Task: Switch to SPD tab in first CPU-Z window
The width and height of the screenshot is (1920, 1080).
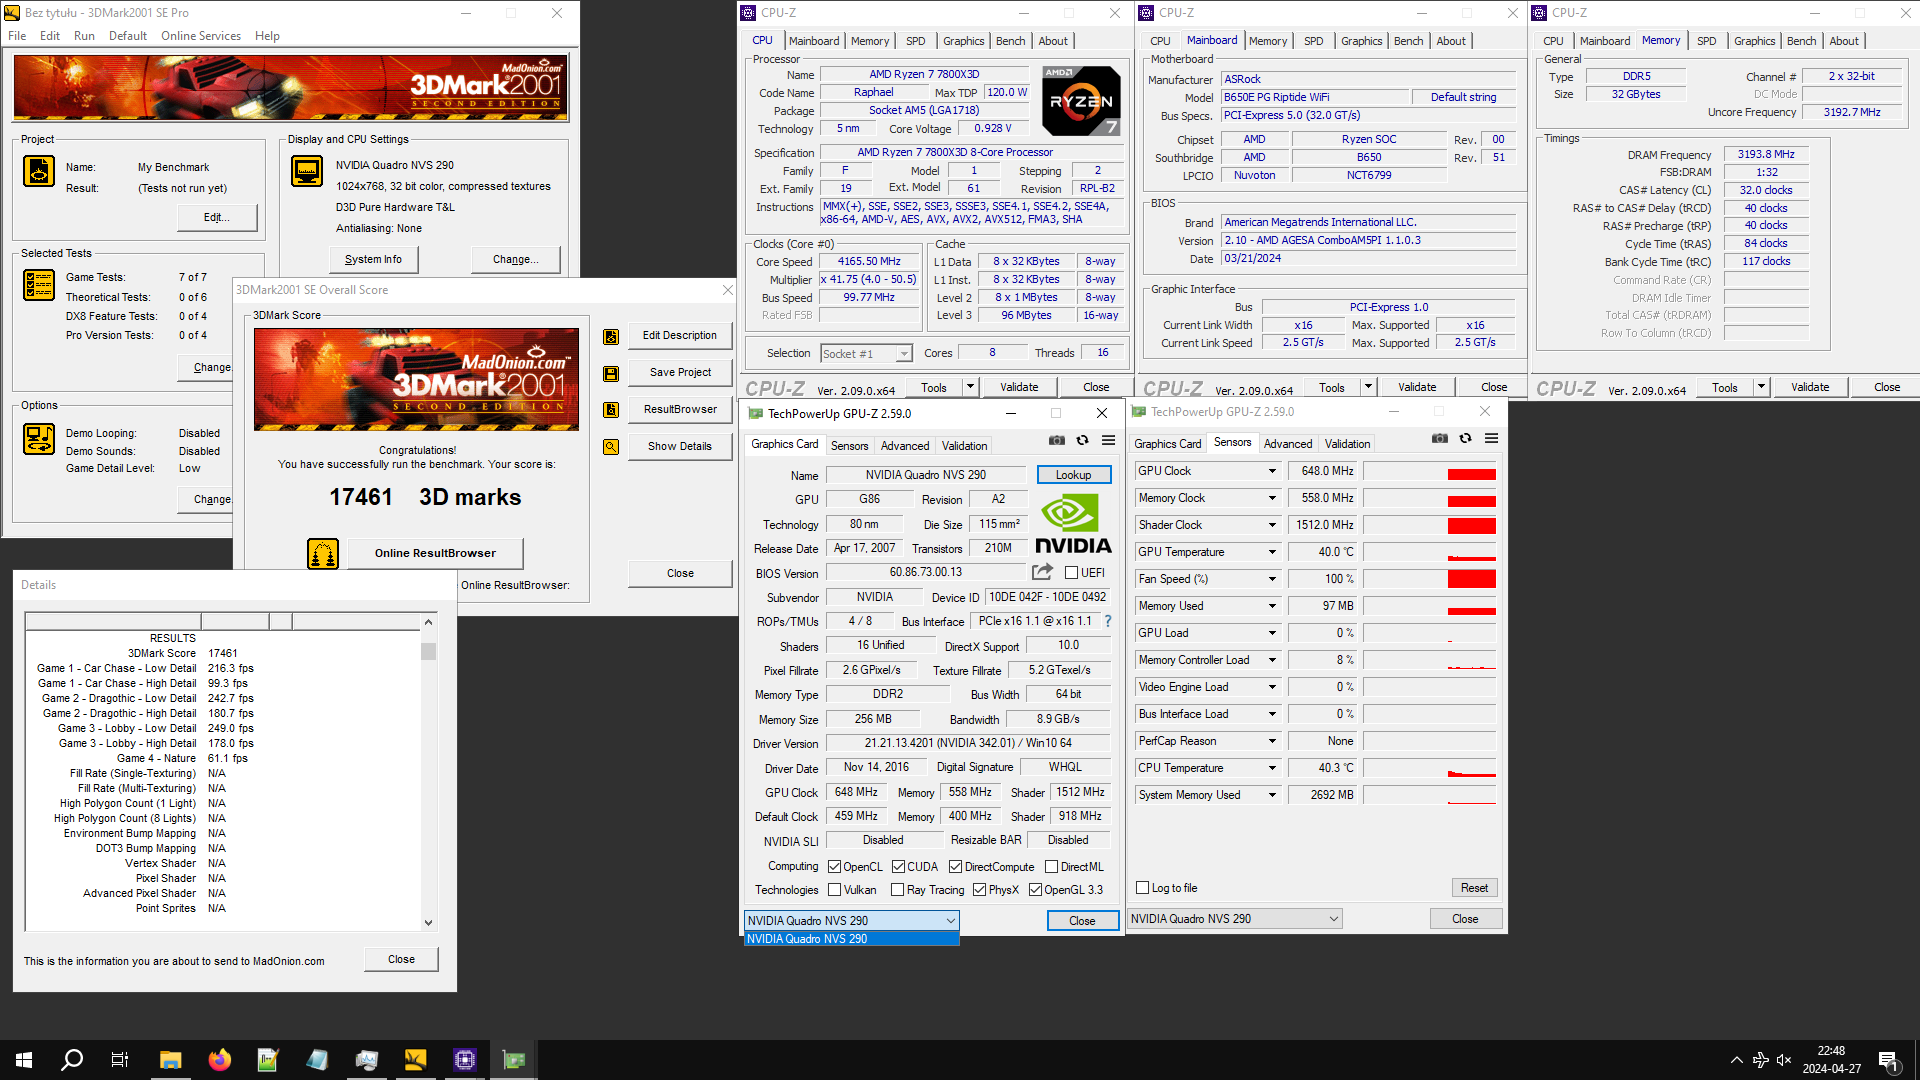Action: 915,41
